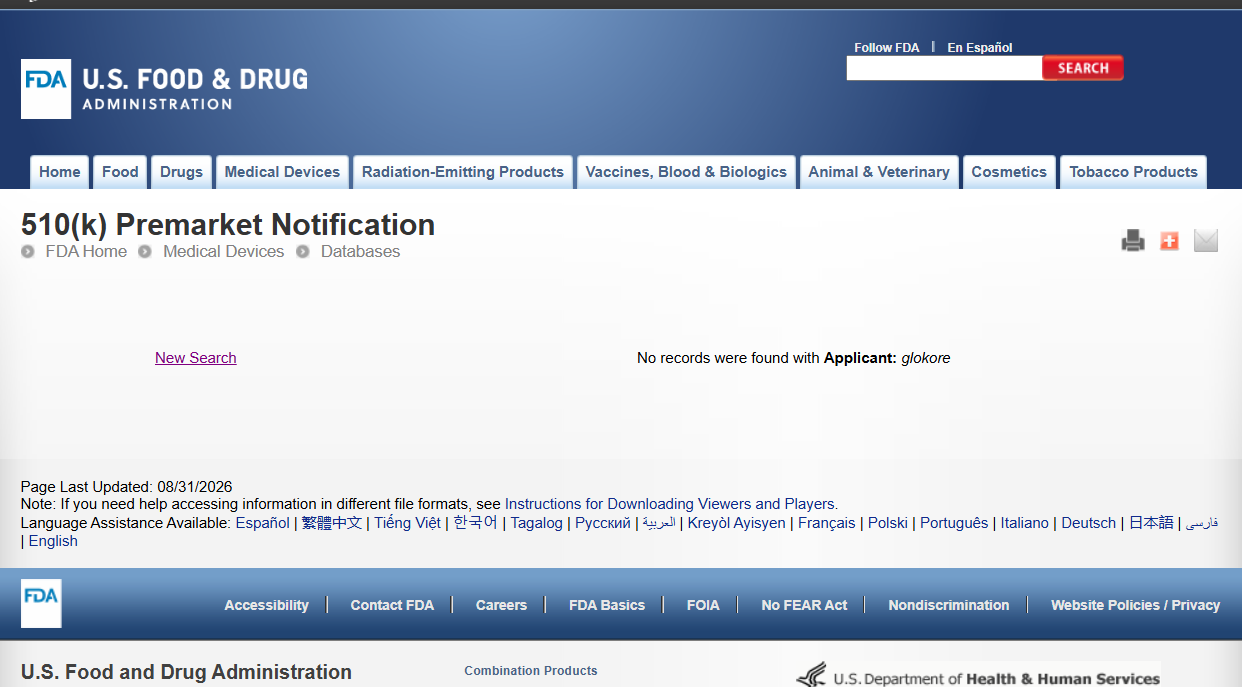
Task: Select Farsi language assistance link
Action: [1202, 523]
